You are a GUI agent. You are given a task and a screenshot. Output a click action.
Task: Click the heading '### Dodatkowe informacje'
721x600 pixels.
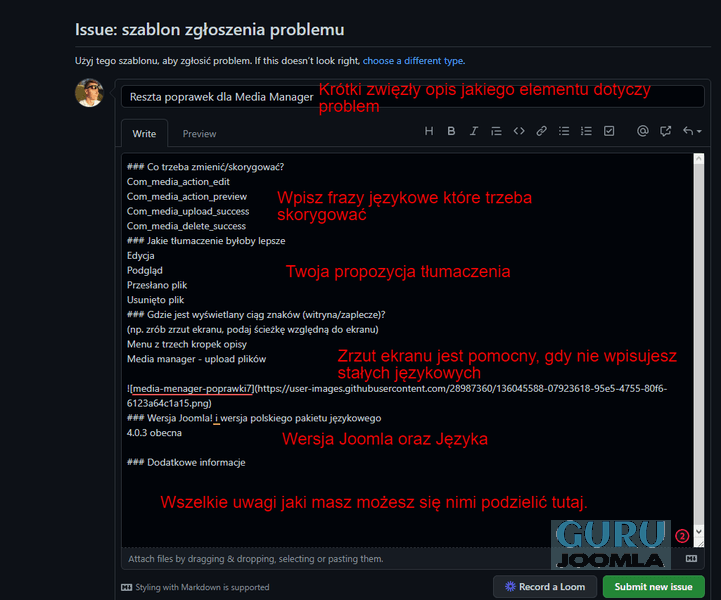tap(186, 462)
